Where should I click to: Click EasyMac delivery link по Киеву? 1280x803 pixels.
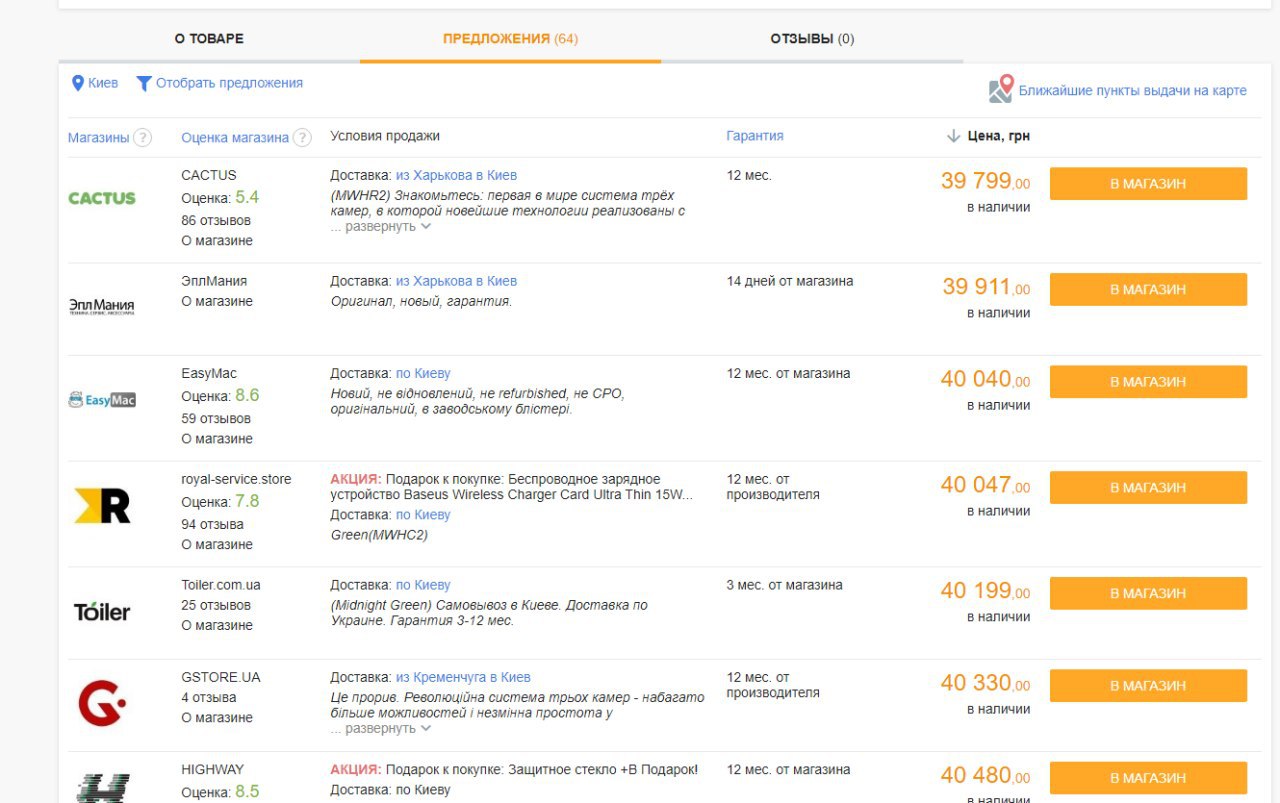click(423, 373)
